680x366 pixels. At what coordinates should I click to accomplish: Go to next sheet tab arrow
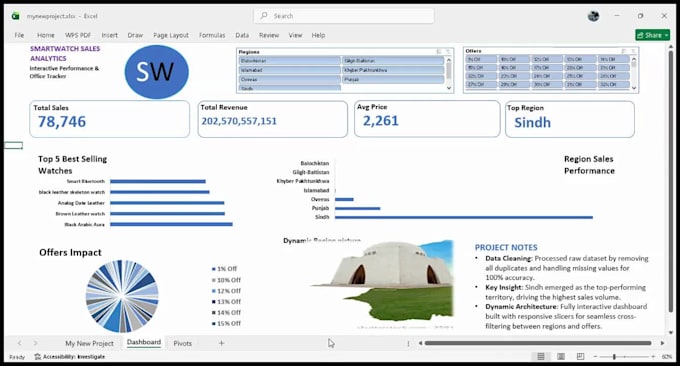click(x=36, y=343)
